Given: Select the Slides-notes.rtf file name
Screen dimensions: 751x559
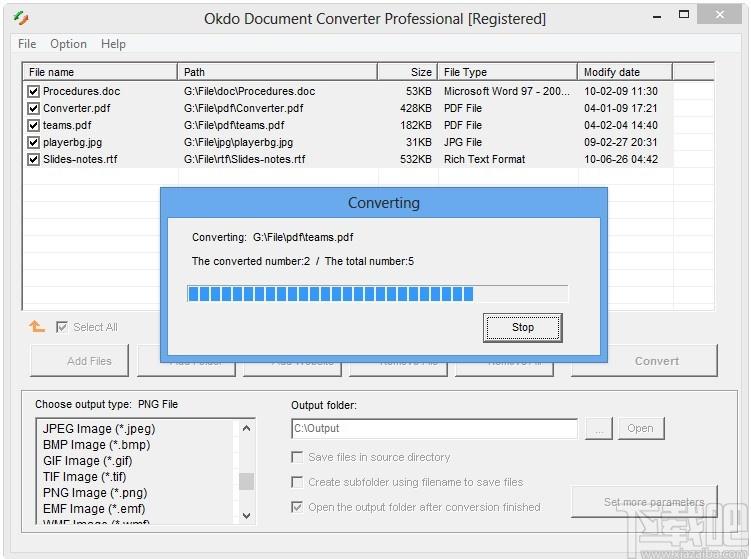Looking at the screenshot, I should (80, 160).
